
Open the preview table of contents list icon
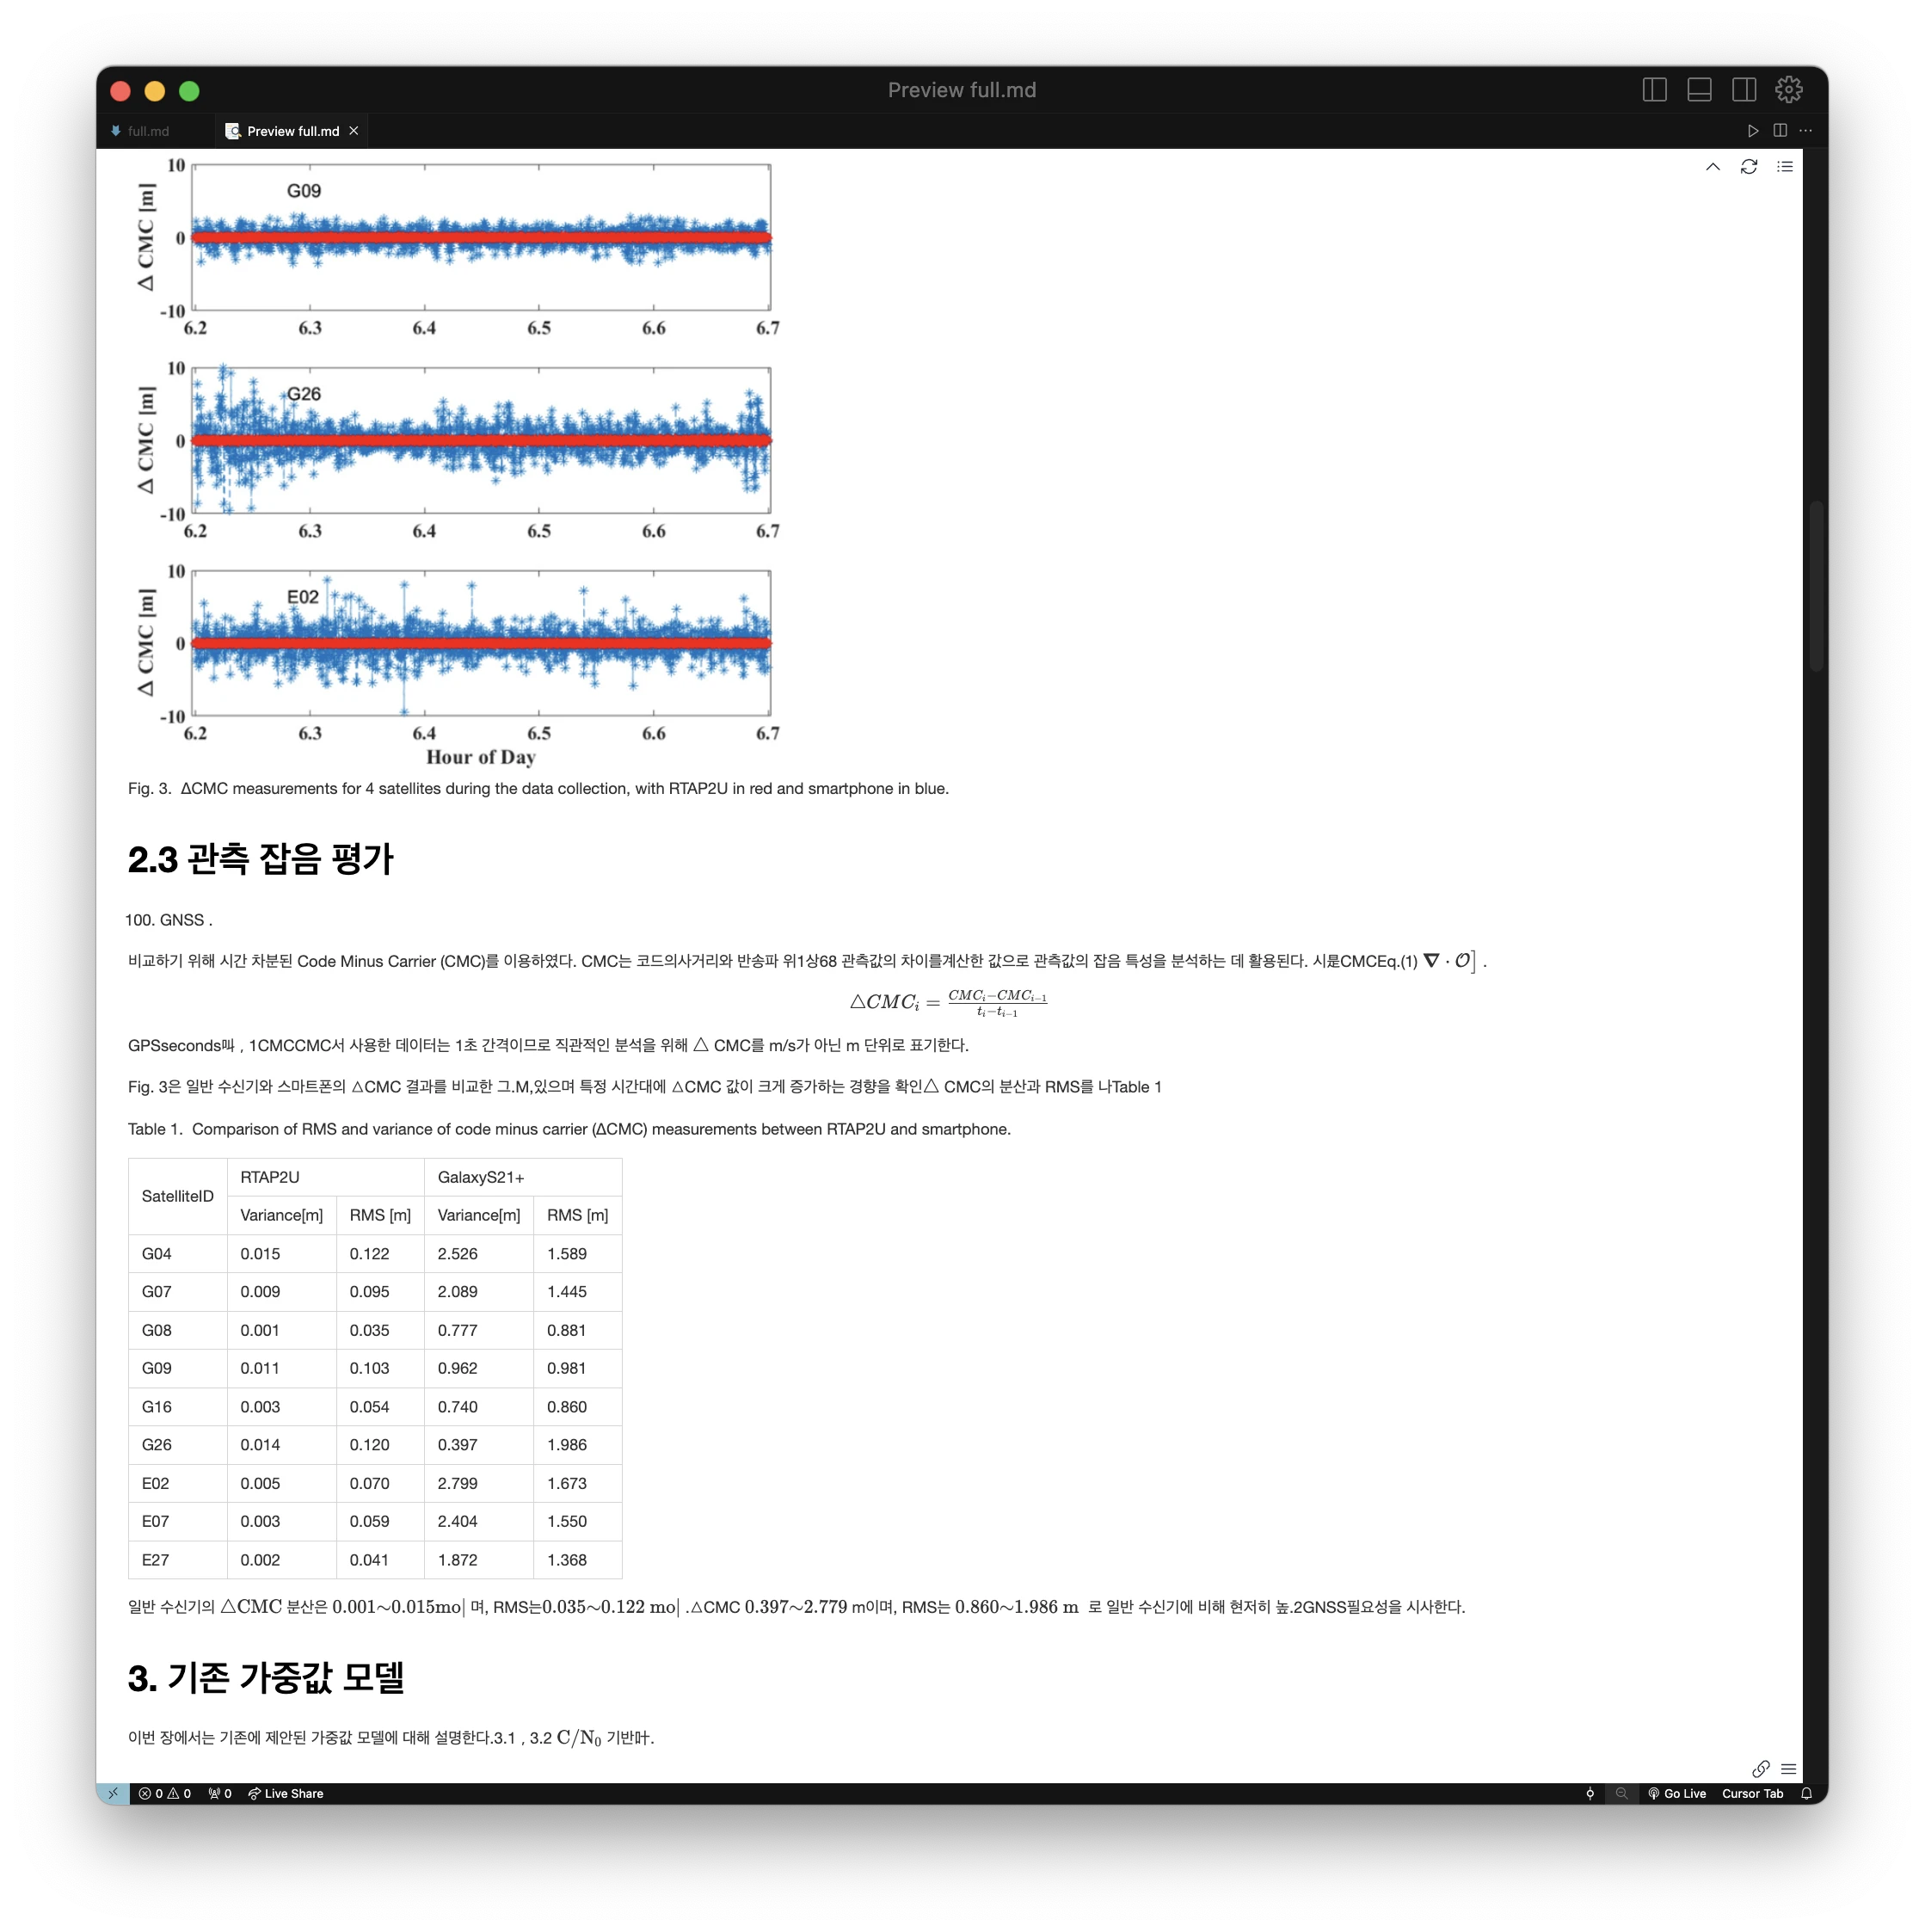click(1784, 167)
